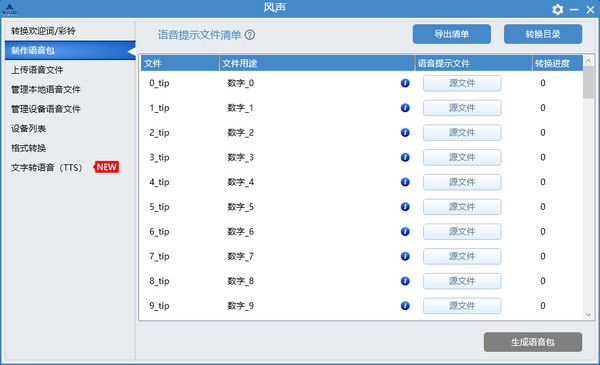Open settings via the gear icon
The image size is (600, 365).
[x=558, y=10]
